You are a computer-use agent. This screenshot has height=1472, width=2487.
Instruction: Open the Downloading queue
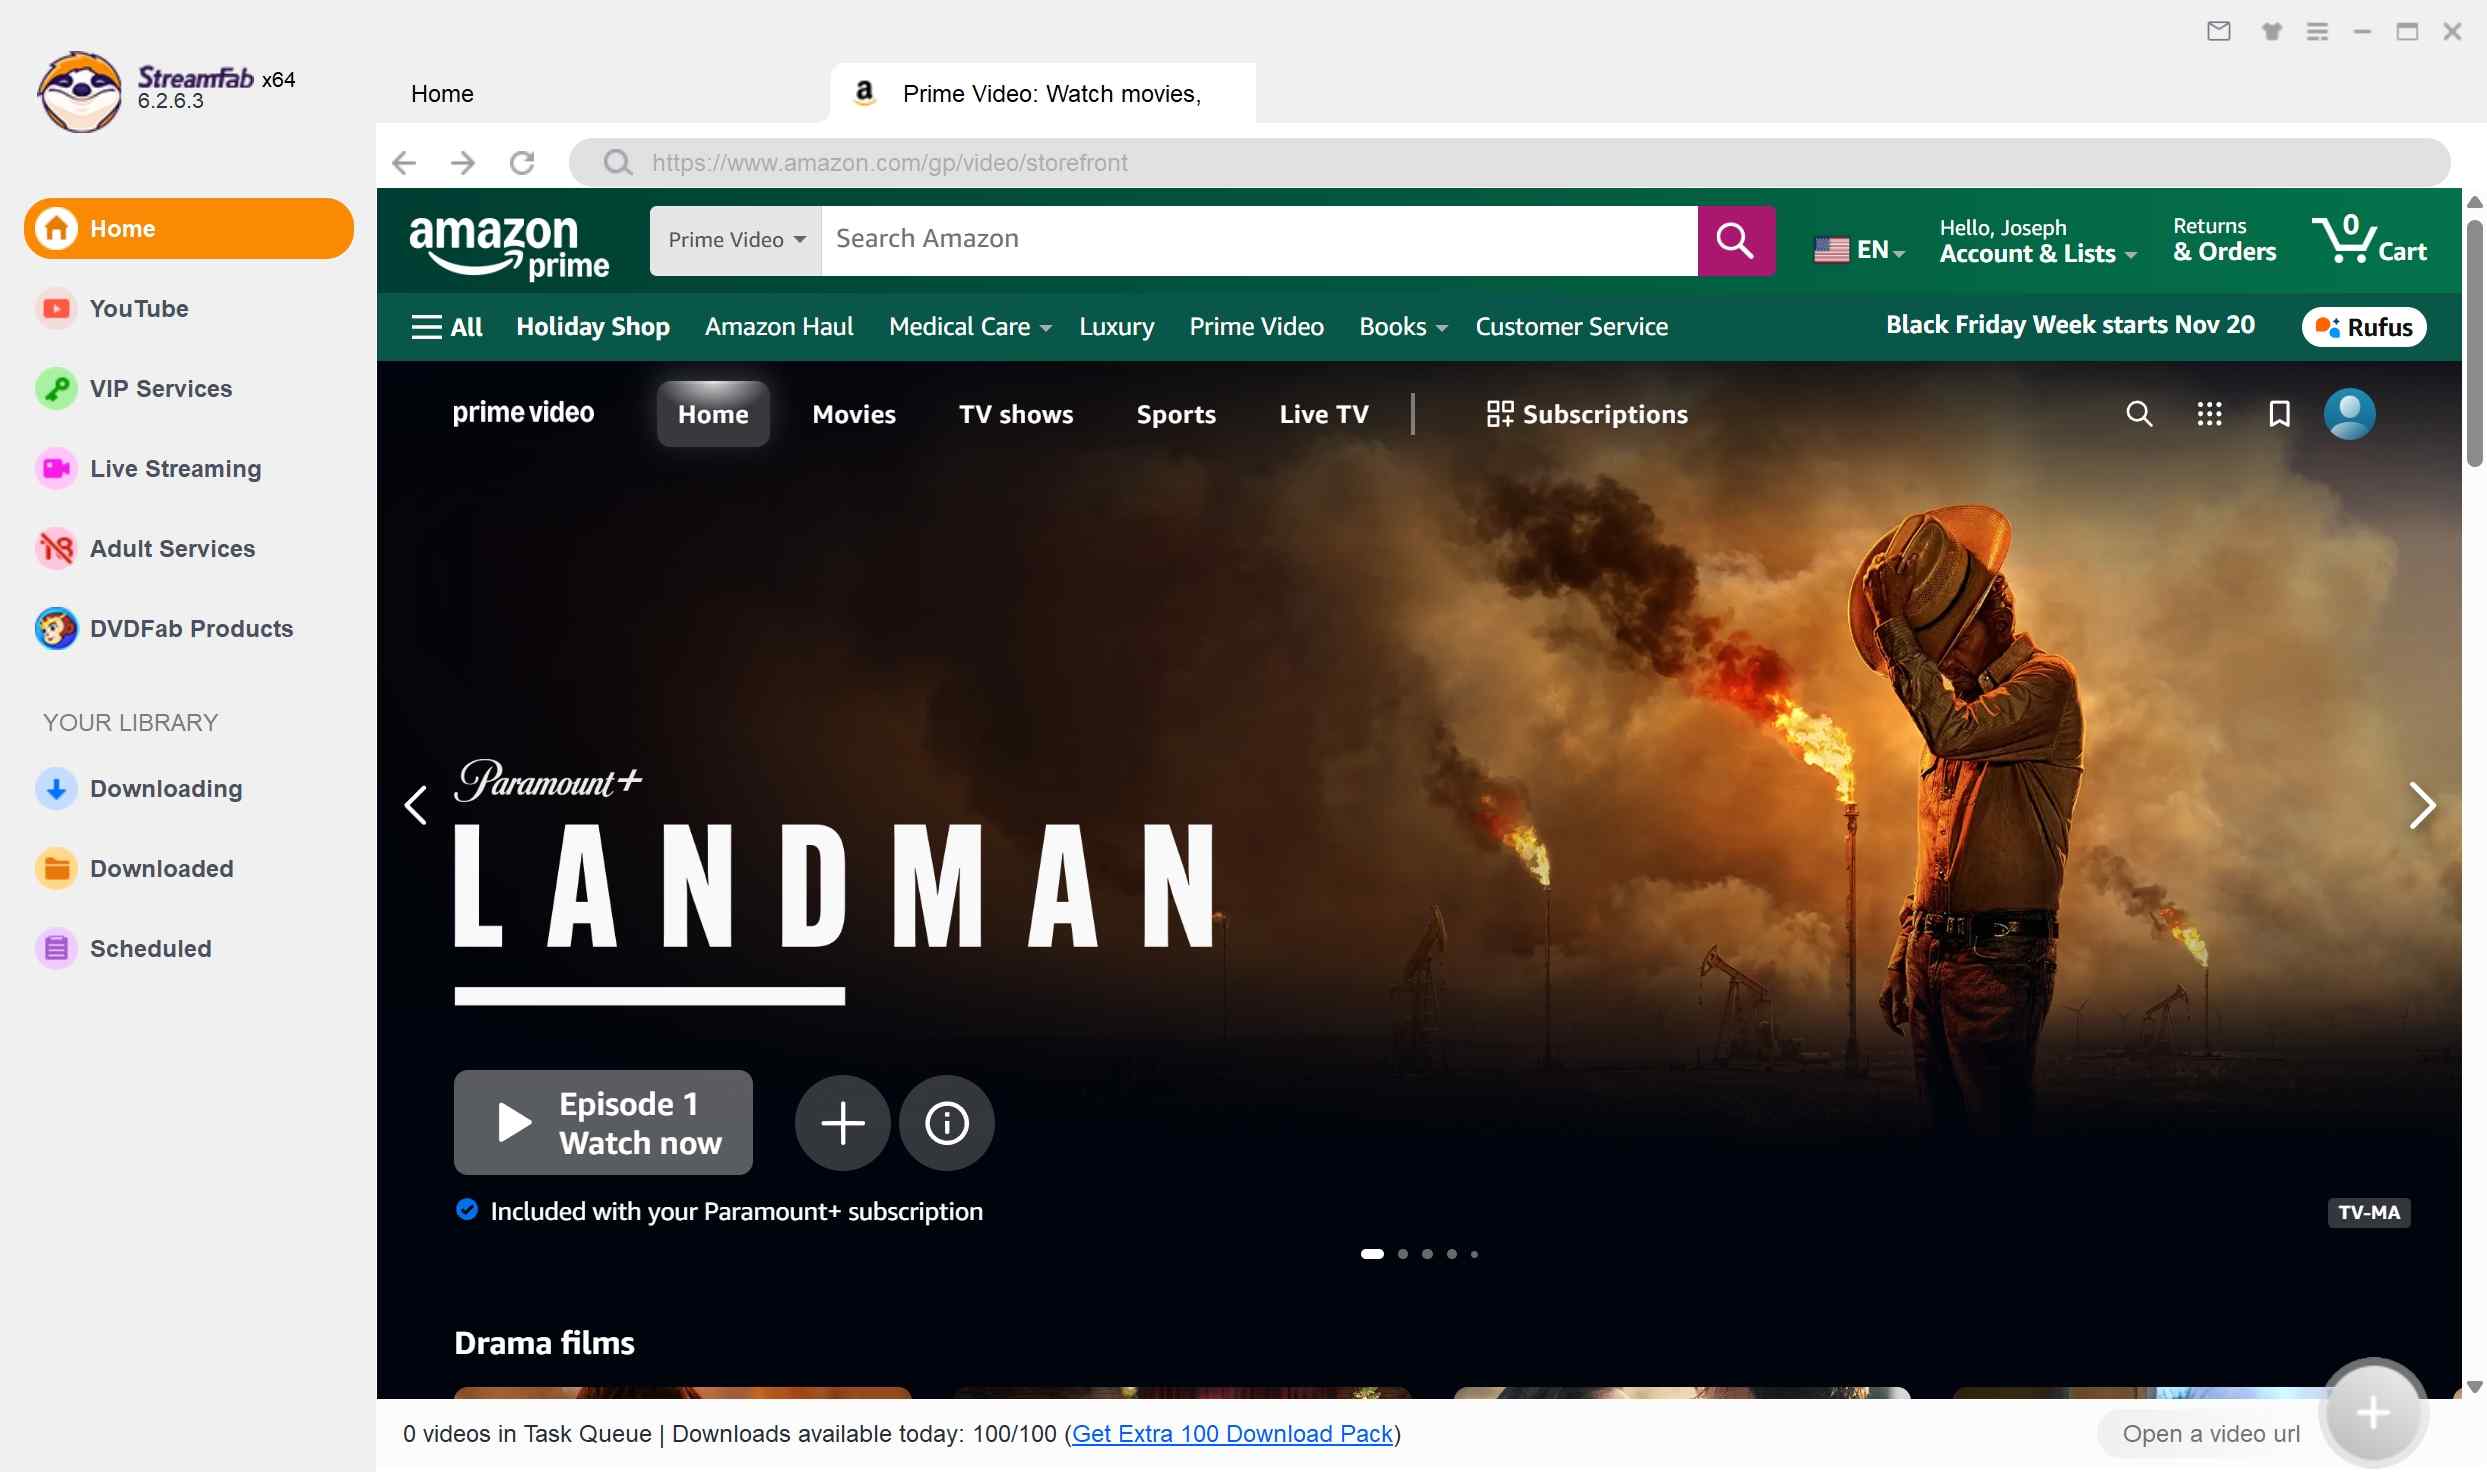click(167, 789)
